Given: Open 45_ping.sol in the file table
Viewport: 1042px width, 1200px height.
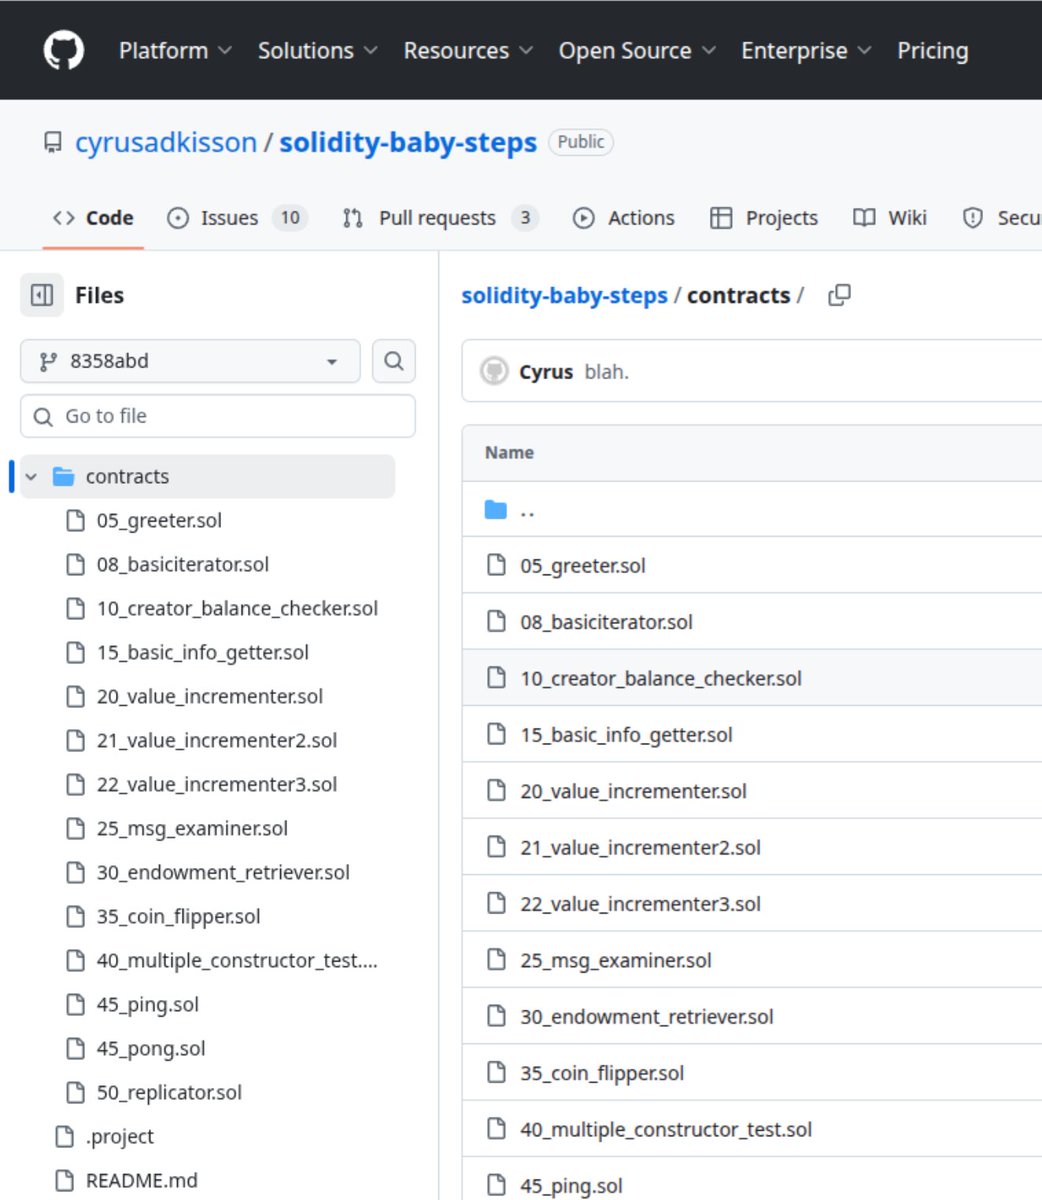Looking at the screenshot, I should 571,1186.
